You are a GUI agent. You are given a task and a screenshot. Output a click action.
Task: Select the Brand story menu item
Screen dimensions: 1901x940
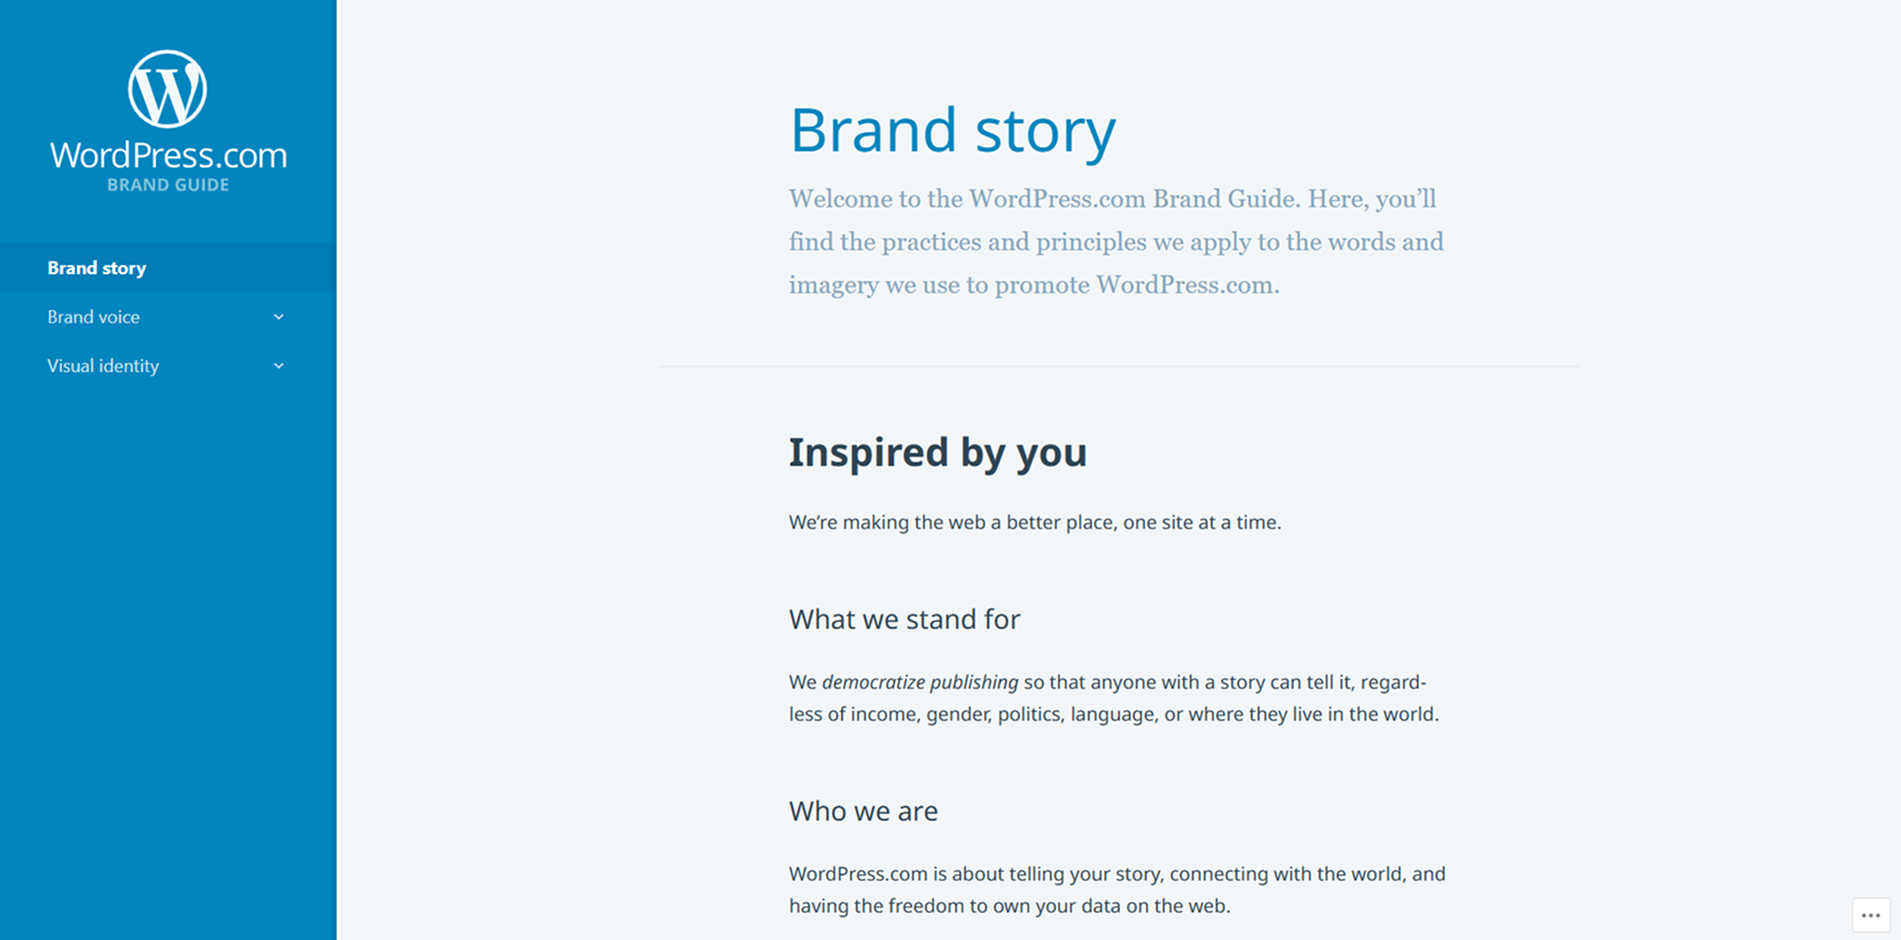coord(168,268)
